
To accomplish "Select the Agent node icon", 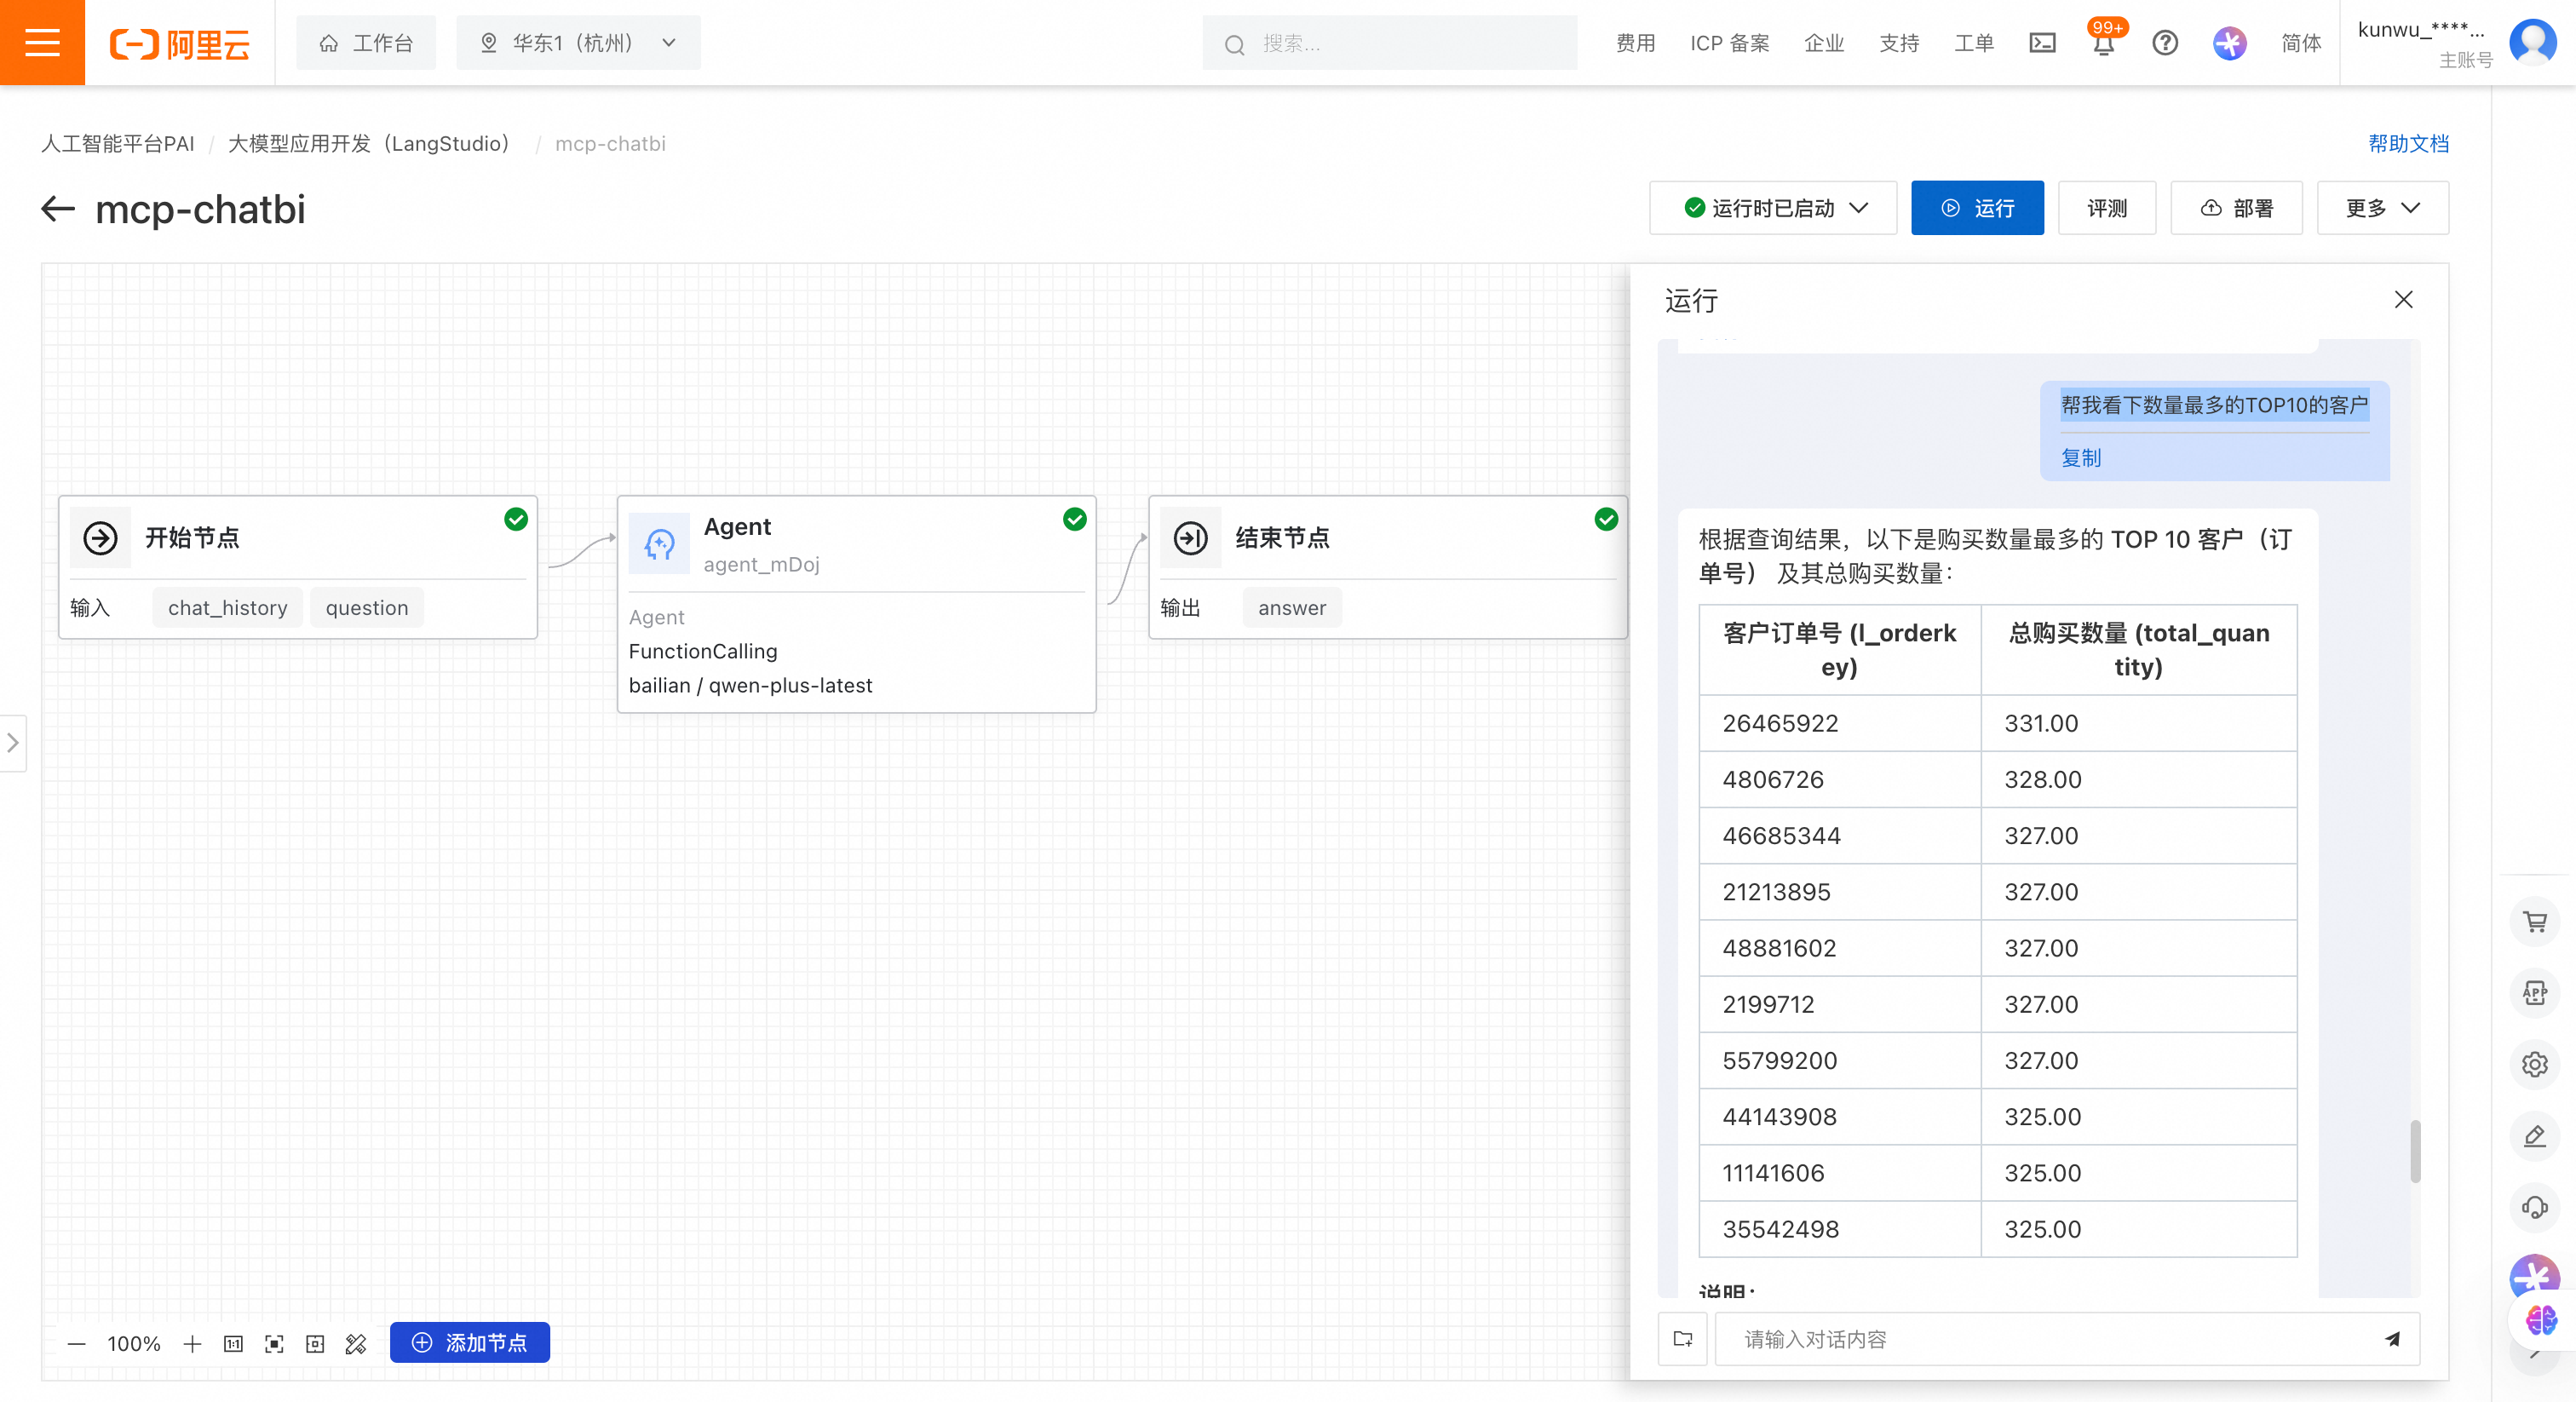I will (x=659, y=544).
